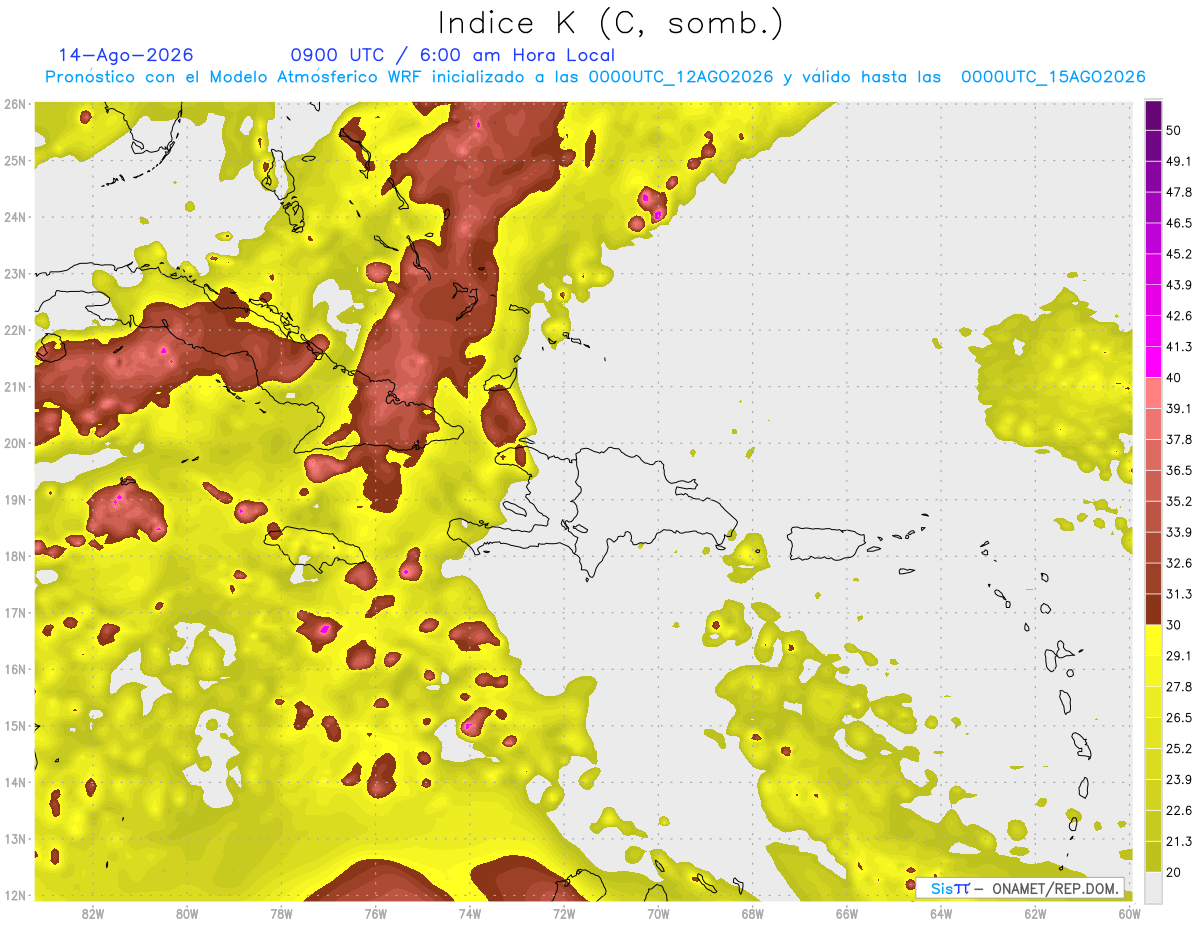
Task: Click the "24N" latitude axis label
Action: click(15, 217)
